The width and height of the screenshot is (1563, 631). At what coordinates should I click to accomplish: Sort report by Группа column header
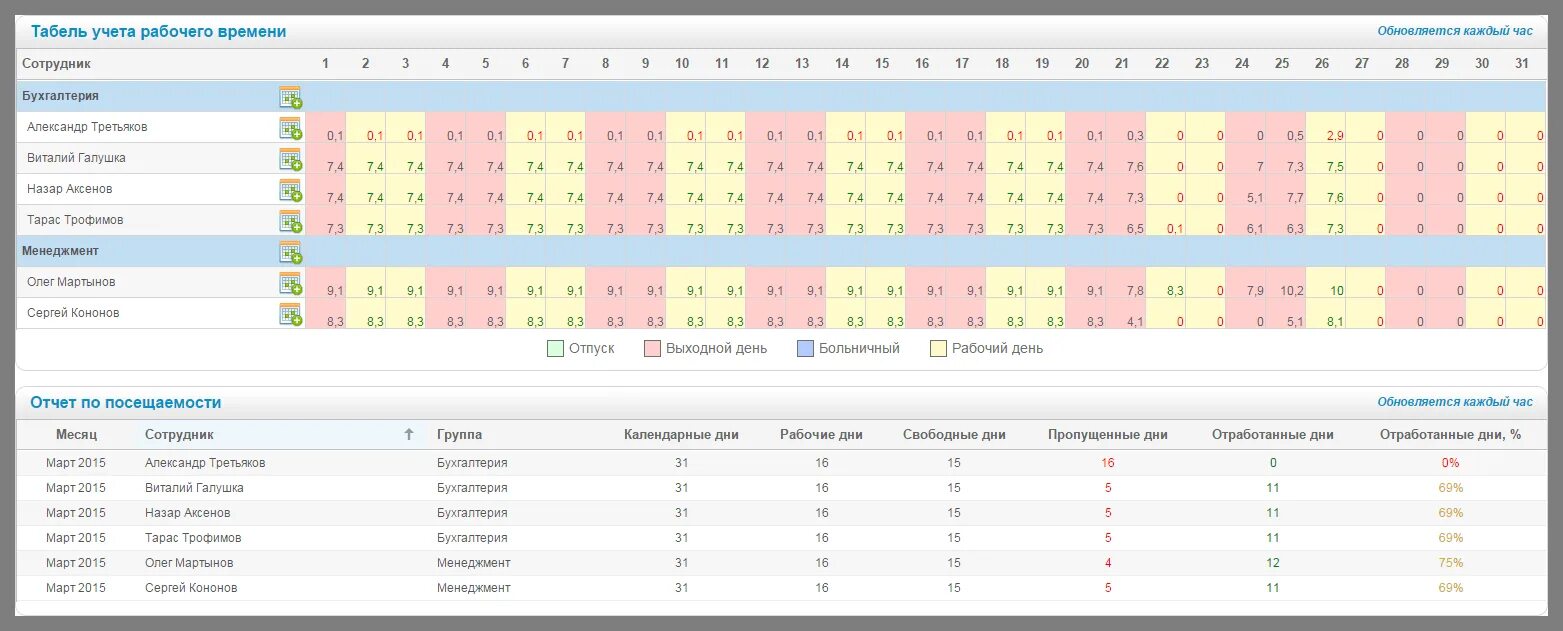[459, 434]
